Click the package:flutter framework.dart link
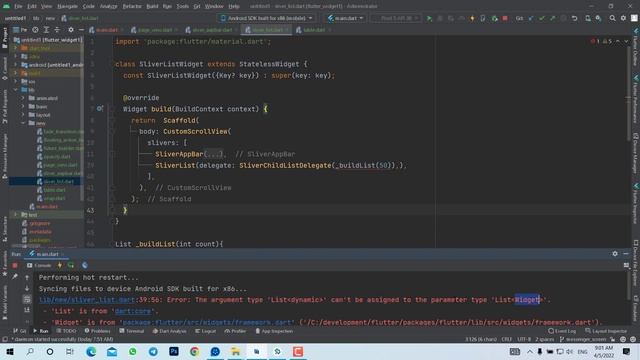640x360 pixels. coord(207,322)
